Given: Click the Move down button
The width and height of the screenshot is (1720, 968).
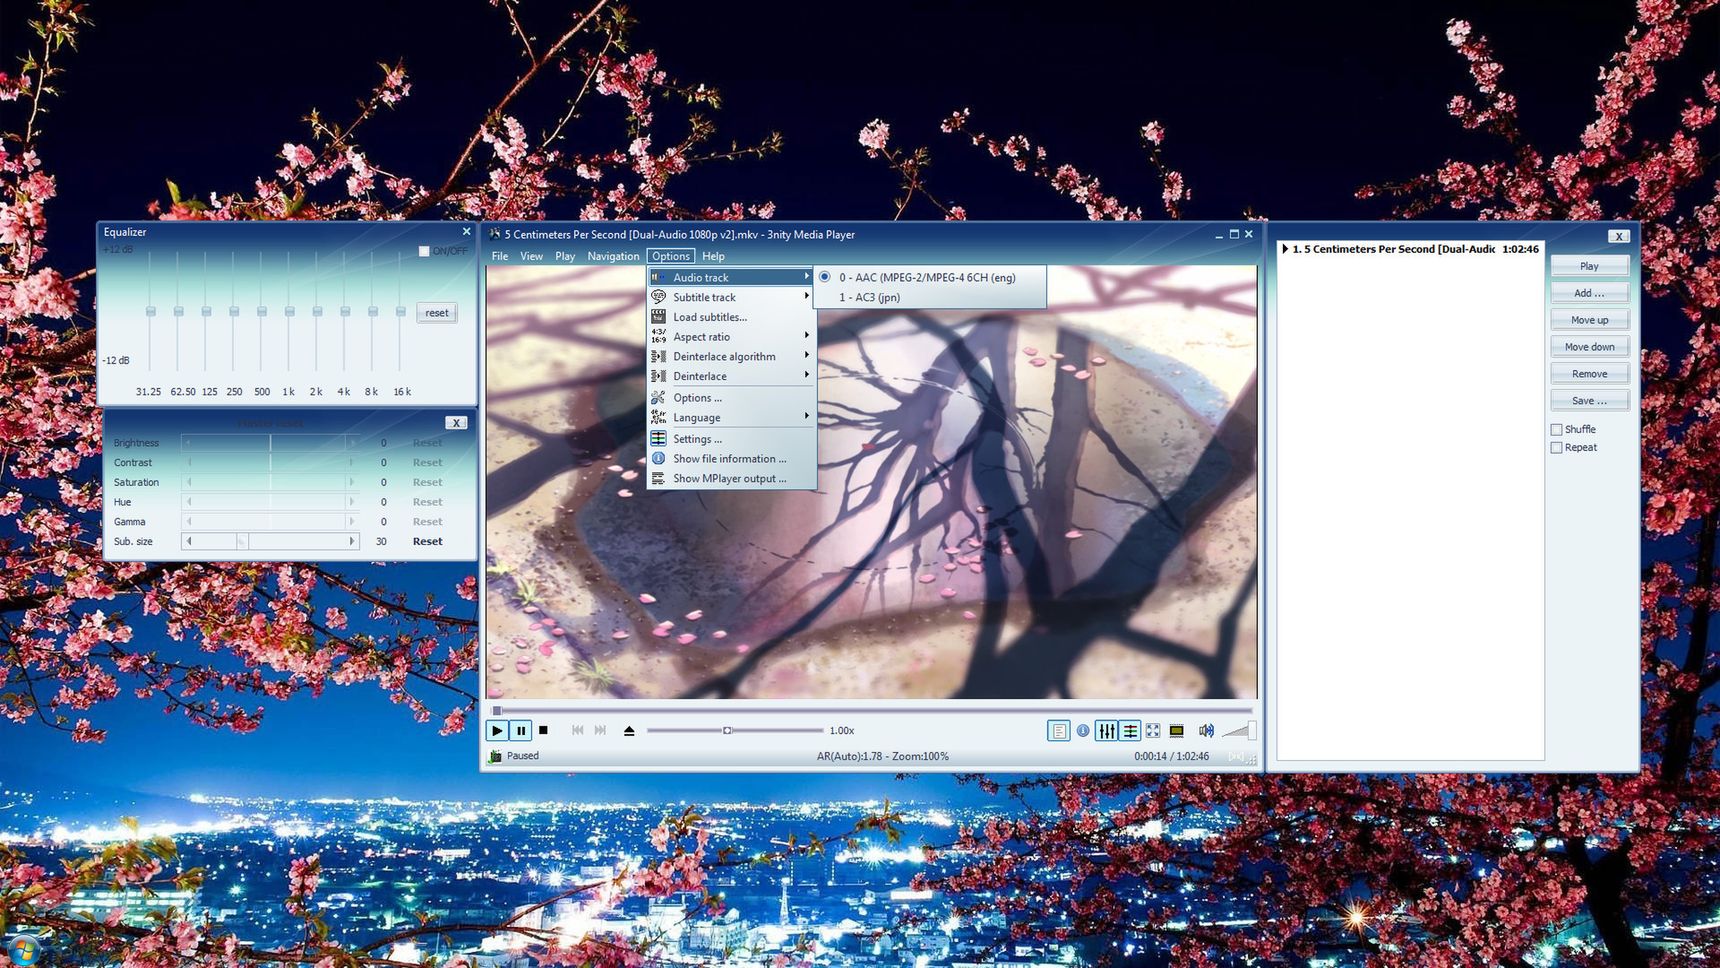Looking at the screenshot, I should click(1589, 347).
